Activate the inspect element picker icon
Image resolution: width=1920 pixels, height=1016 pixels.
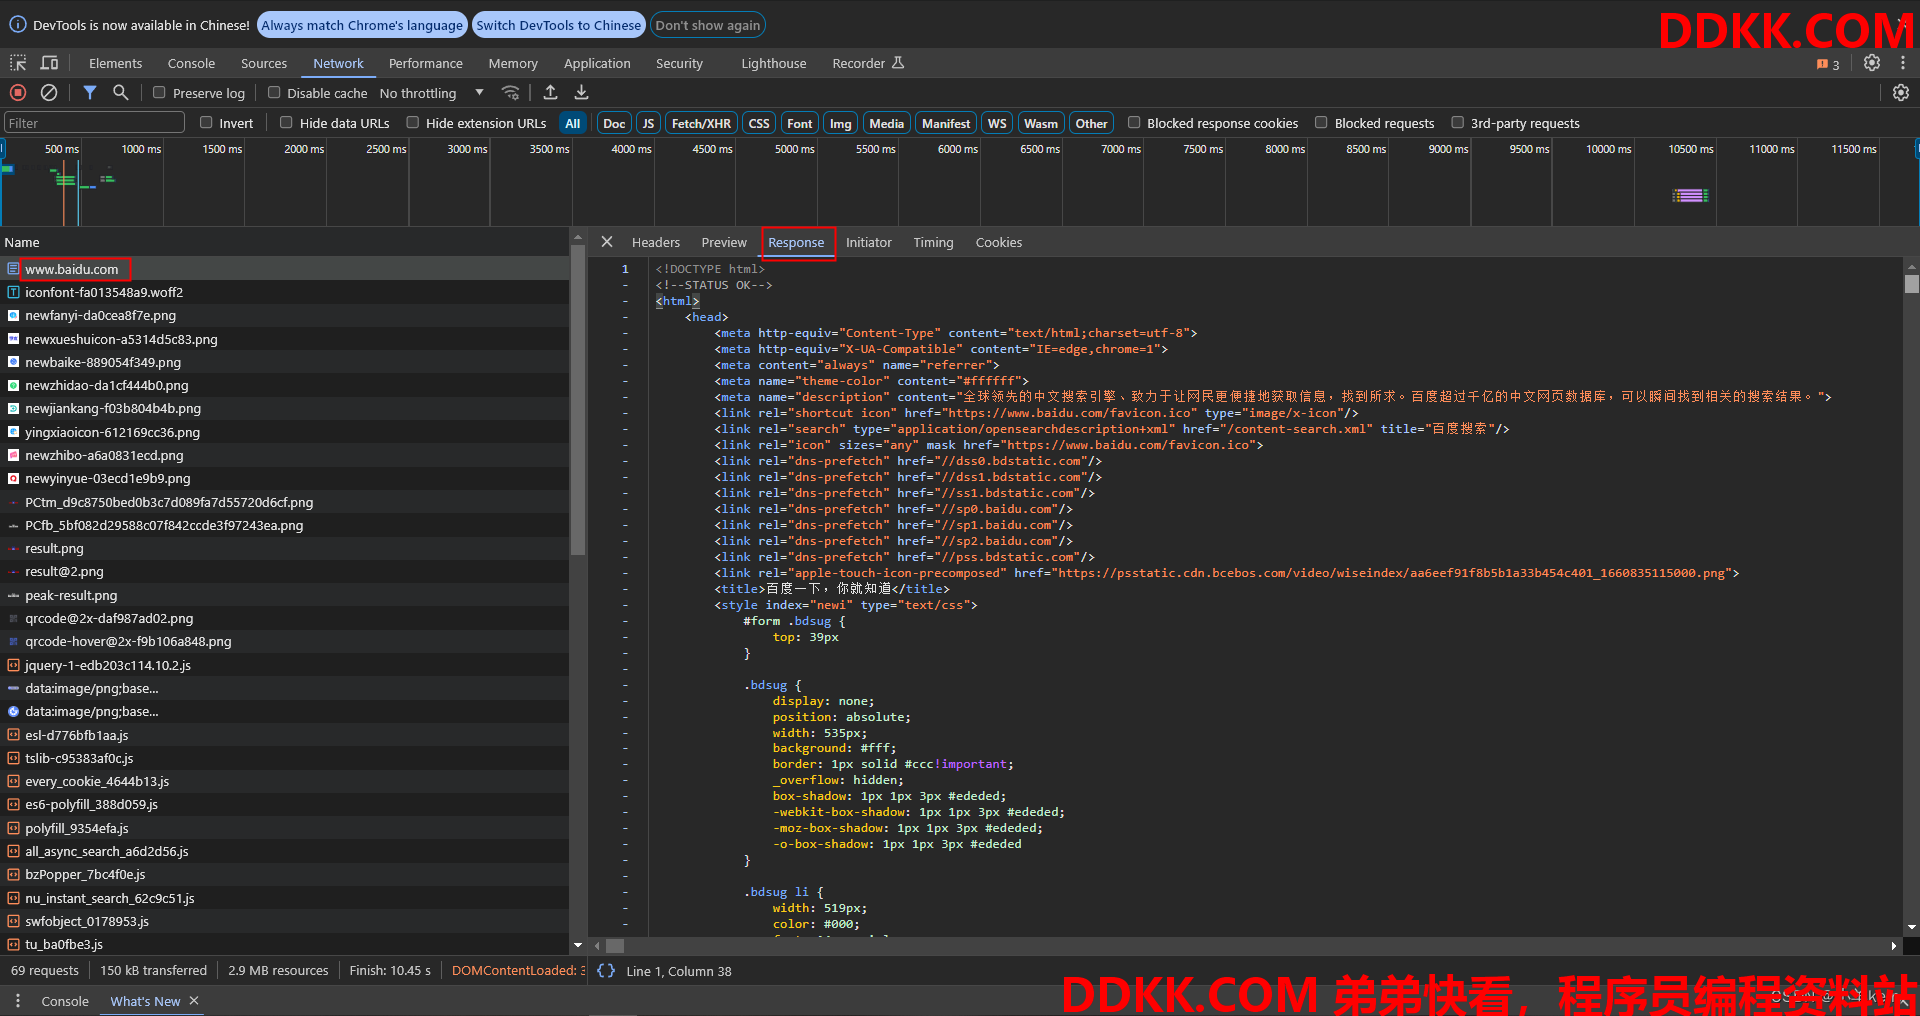point(18,63)
